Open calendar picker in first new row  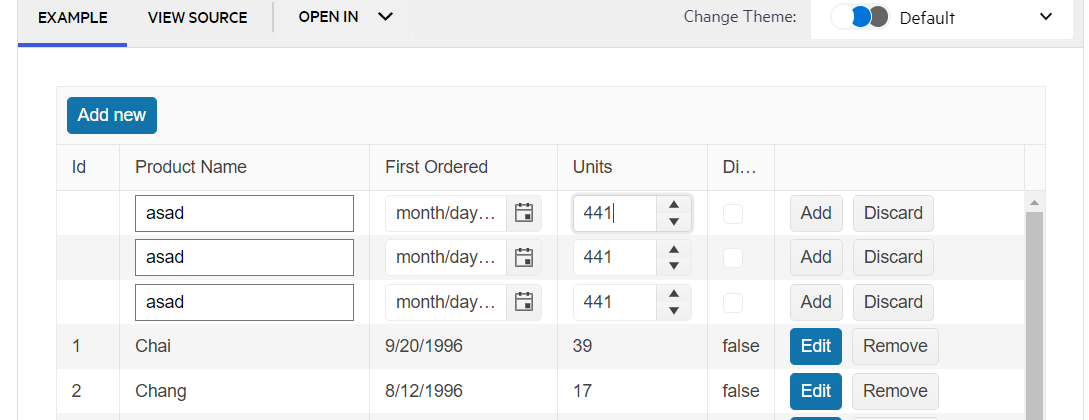click(523, 213)
